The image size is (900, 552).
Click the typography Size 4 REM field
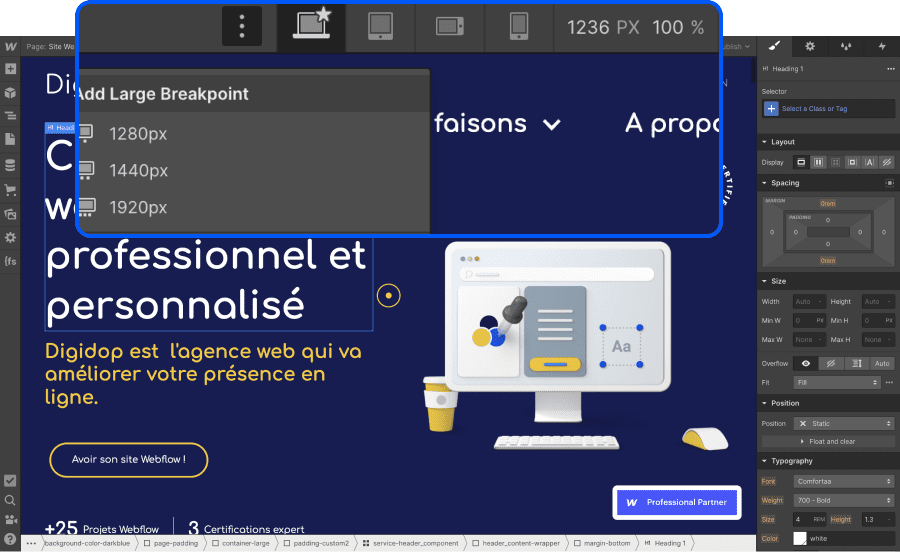point(809,519)
